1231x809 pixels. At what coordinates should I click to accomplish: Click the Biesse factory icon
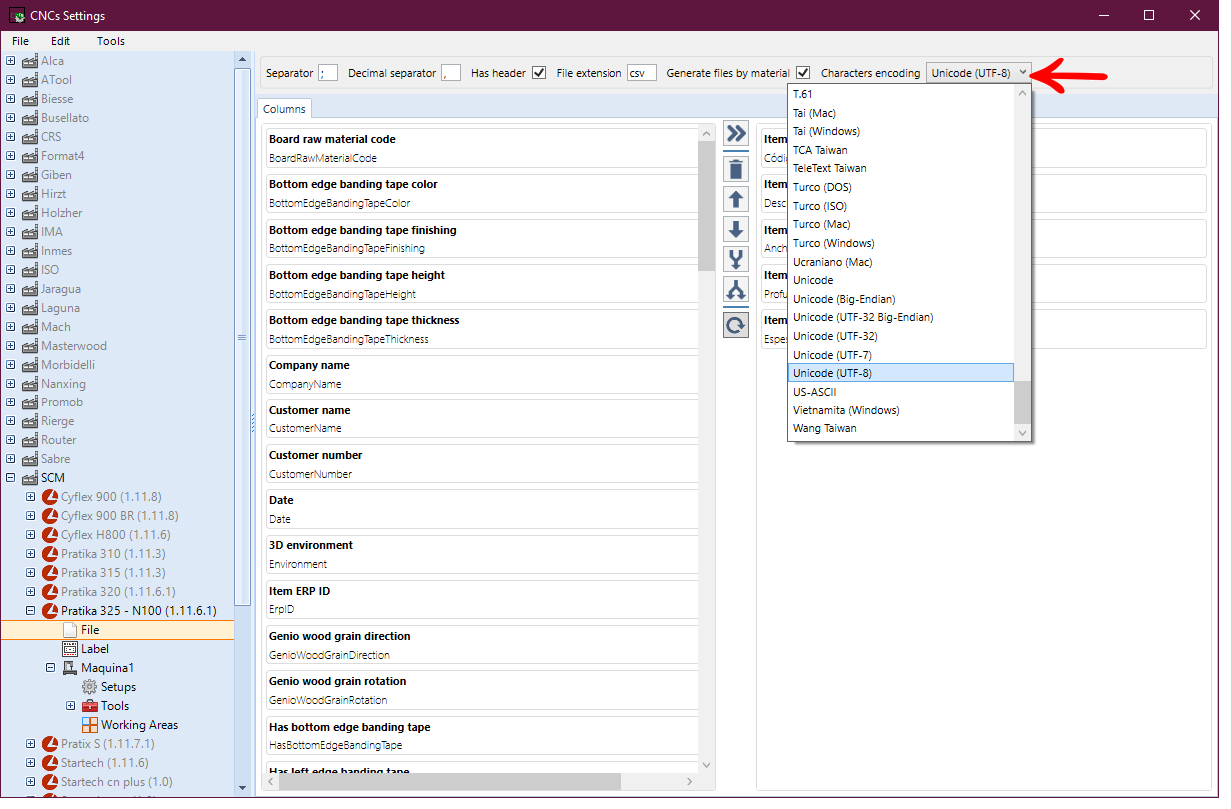tap(30, 99)
